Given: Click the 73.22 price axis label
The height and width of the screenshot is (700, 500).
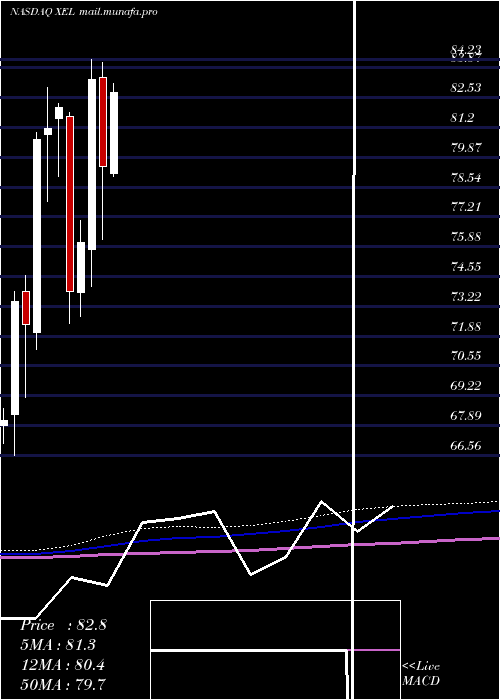Looking at the screenshot, I should (466, 296).
